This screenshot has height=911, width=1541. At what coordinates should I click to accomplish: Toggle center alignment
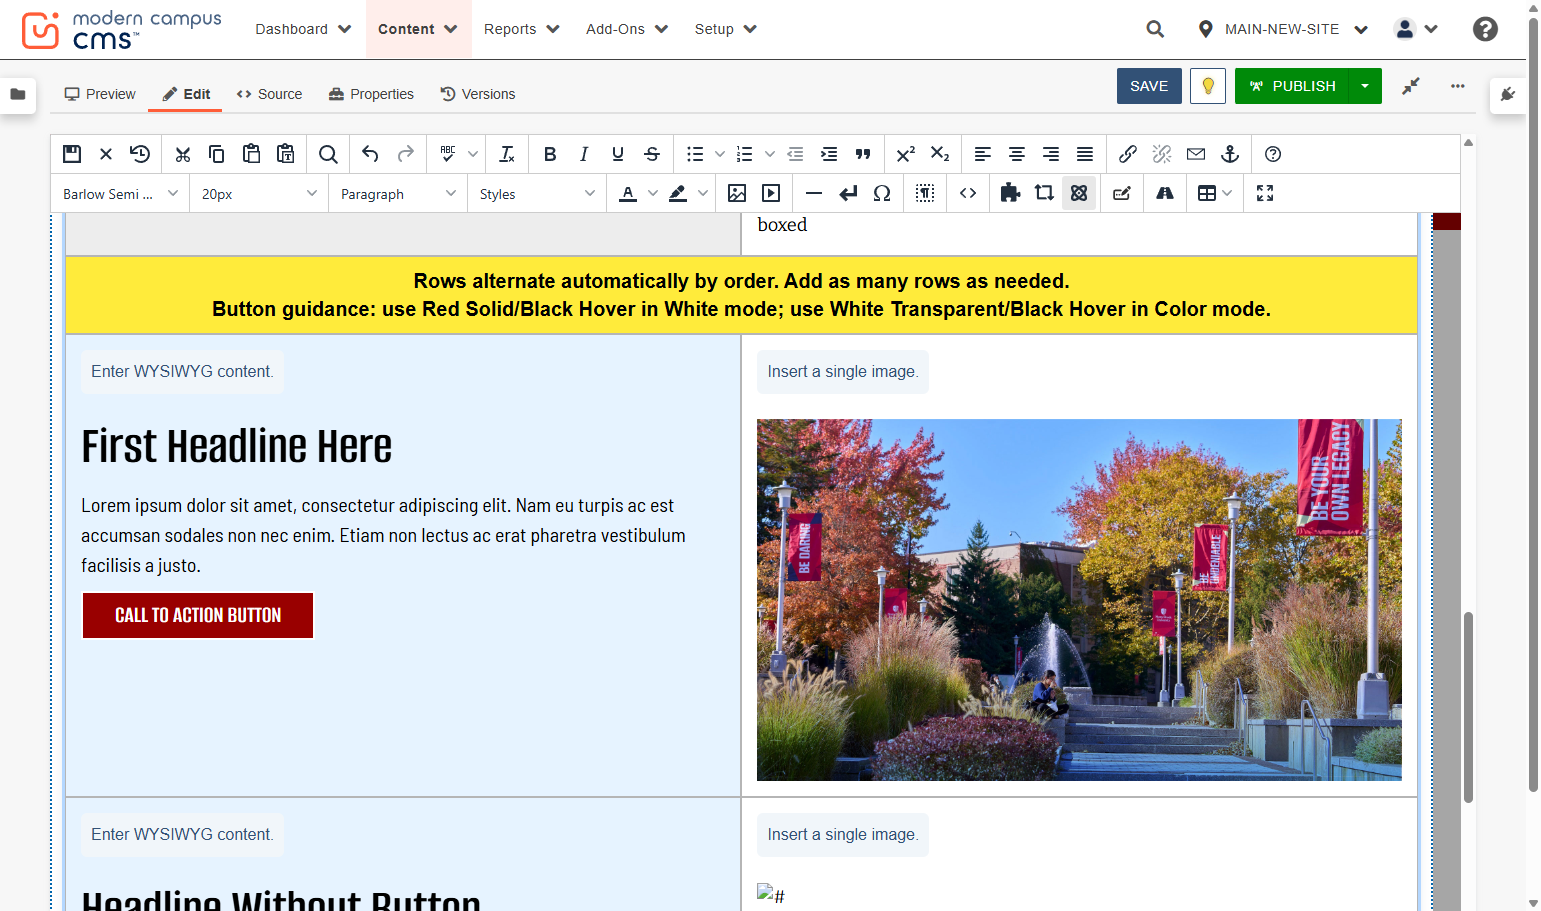1017,154
